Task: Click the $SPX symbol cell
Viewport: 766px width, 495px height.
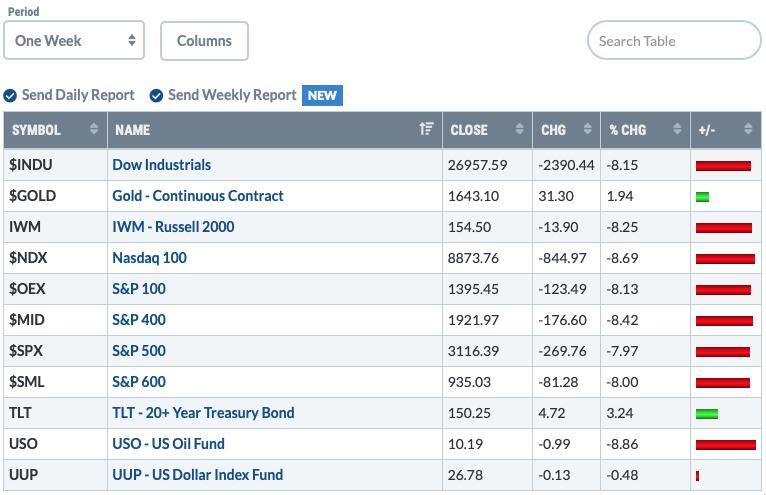Action: (x=55, y=351)
